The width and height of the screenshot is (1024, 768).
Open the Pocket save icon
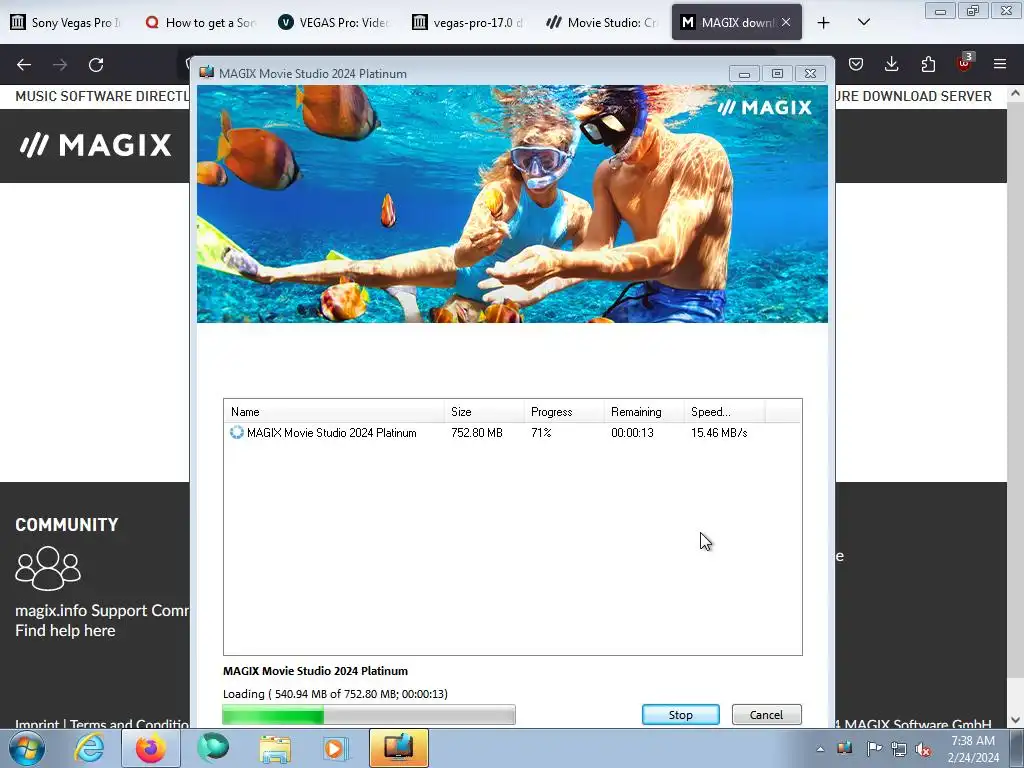pyautogui.click(x=856, y=64)
